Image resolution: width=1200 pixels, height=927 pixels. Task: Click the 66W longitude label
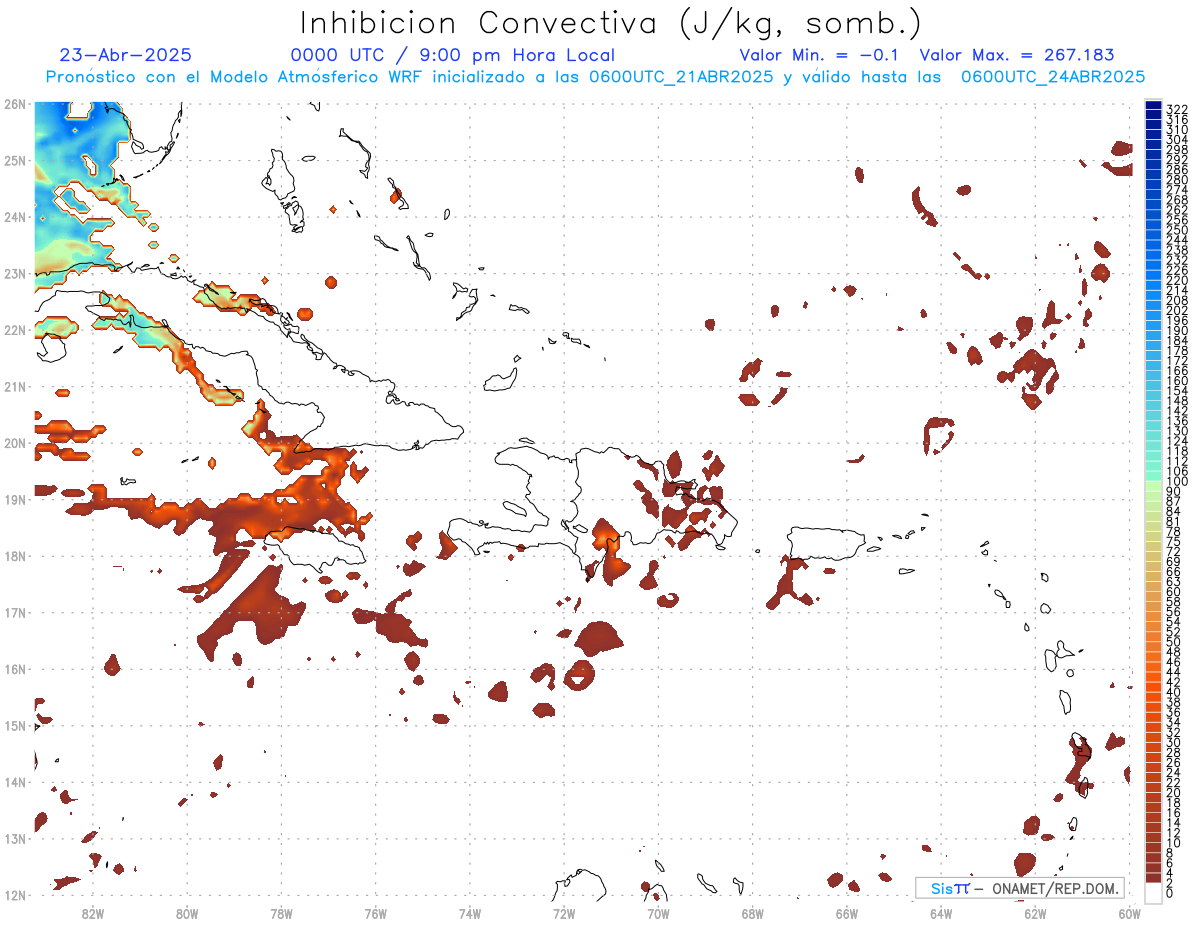[x=847, y=913]
